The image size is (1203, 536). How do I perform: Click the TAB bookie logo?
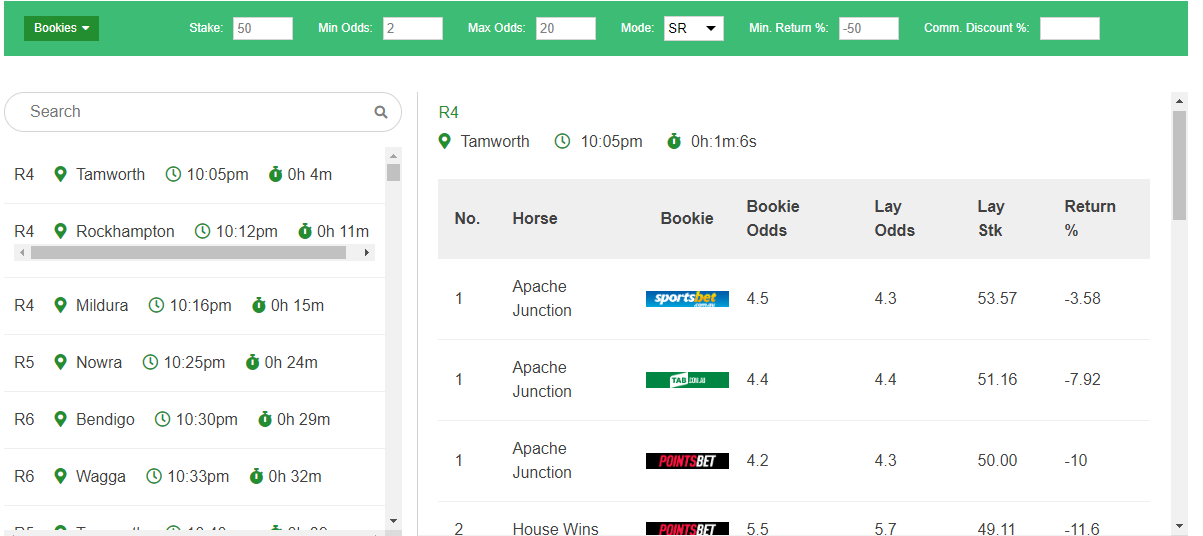coord(687,379)
